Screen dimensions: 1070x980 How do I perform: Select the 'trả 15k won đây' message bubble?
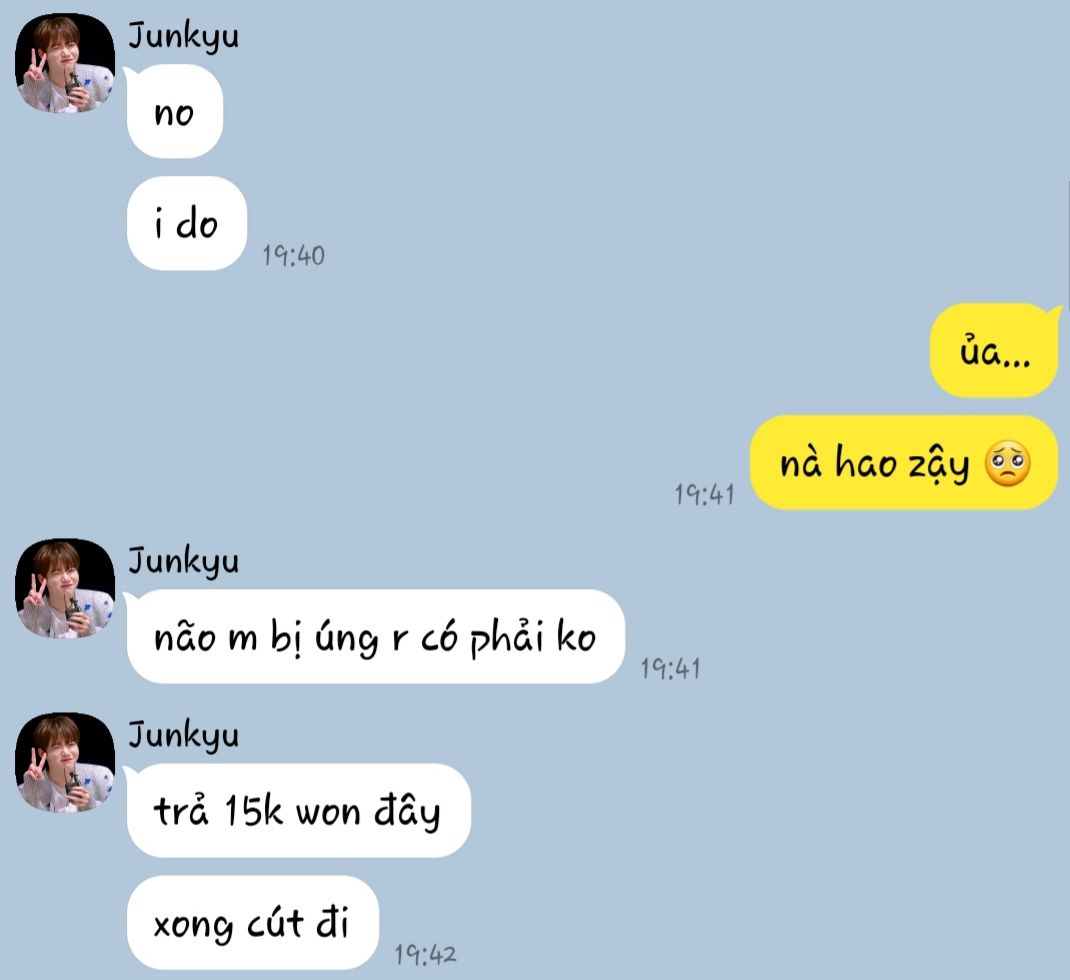(x=298, y=811)
